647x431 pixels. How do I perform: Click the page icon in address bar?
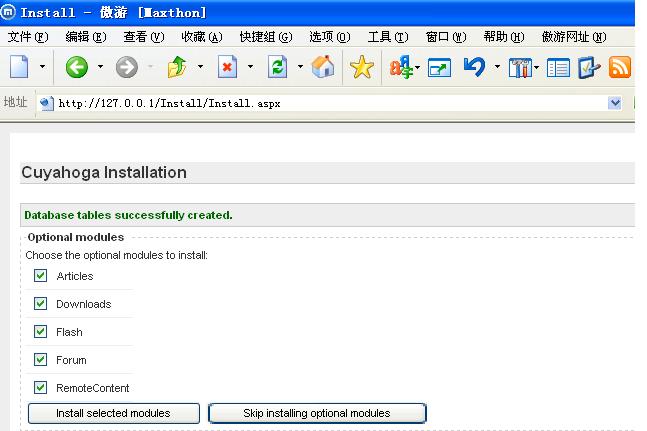(x=47, y=103)
